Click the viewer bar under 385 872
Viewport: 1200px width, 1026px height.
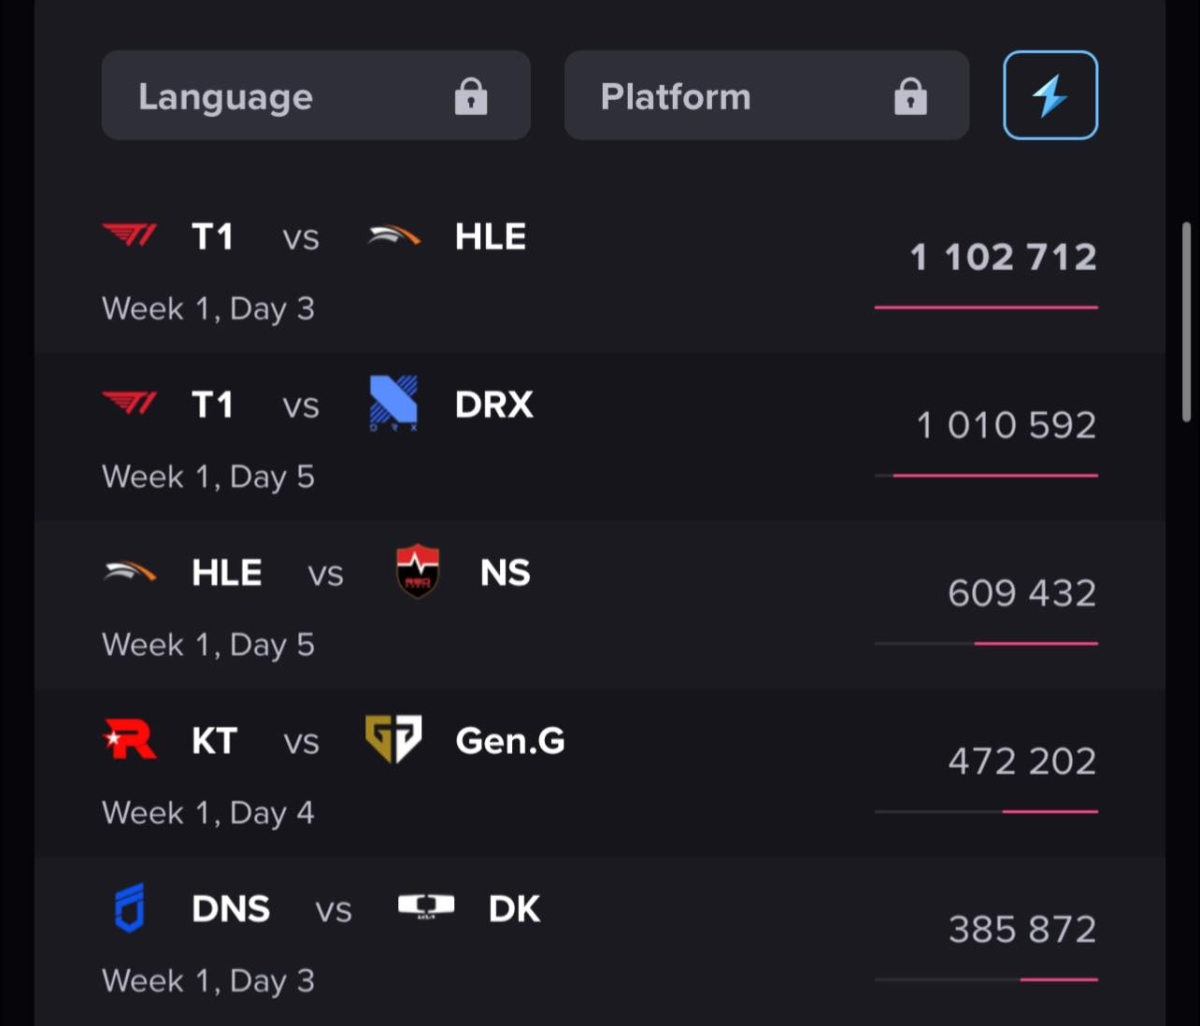pos(986,979)
